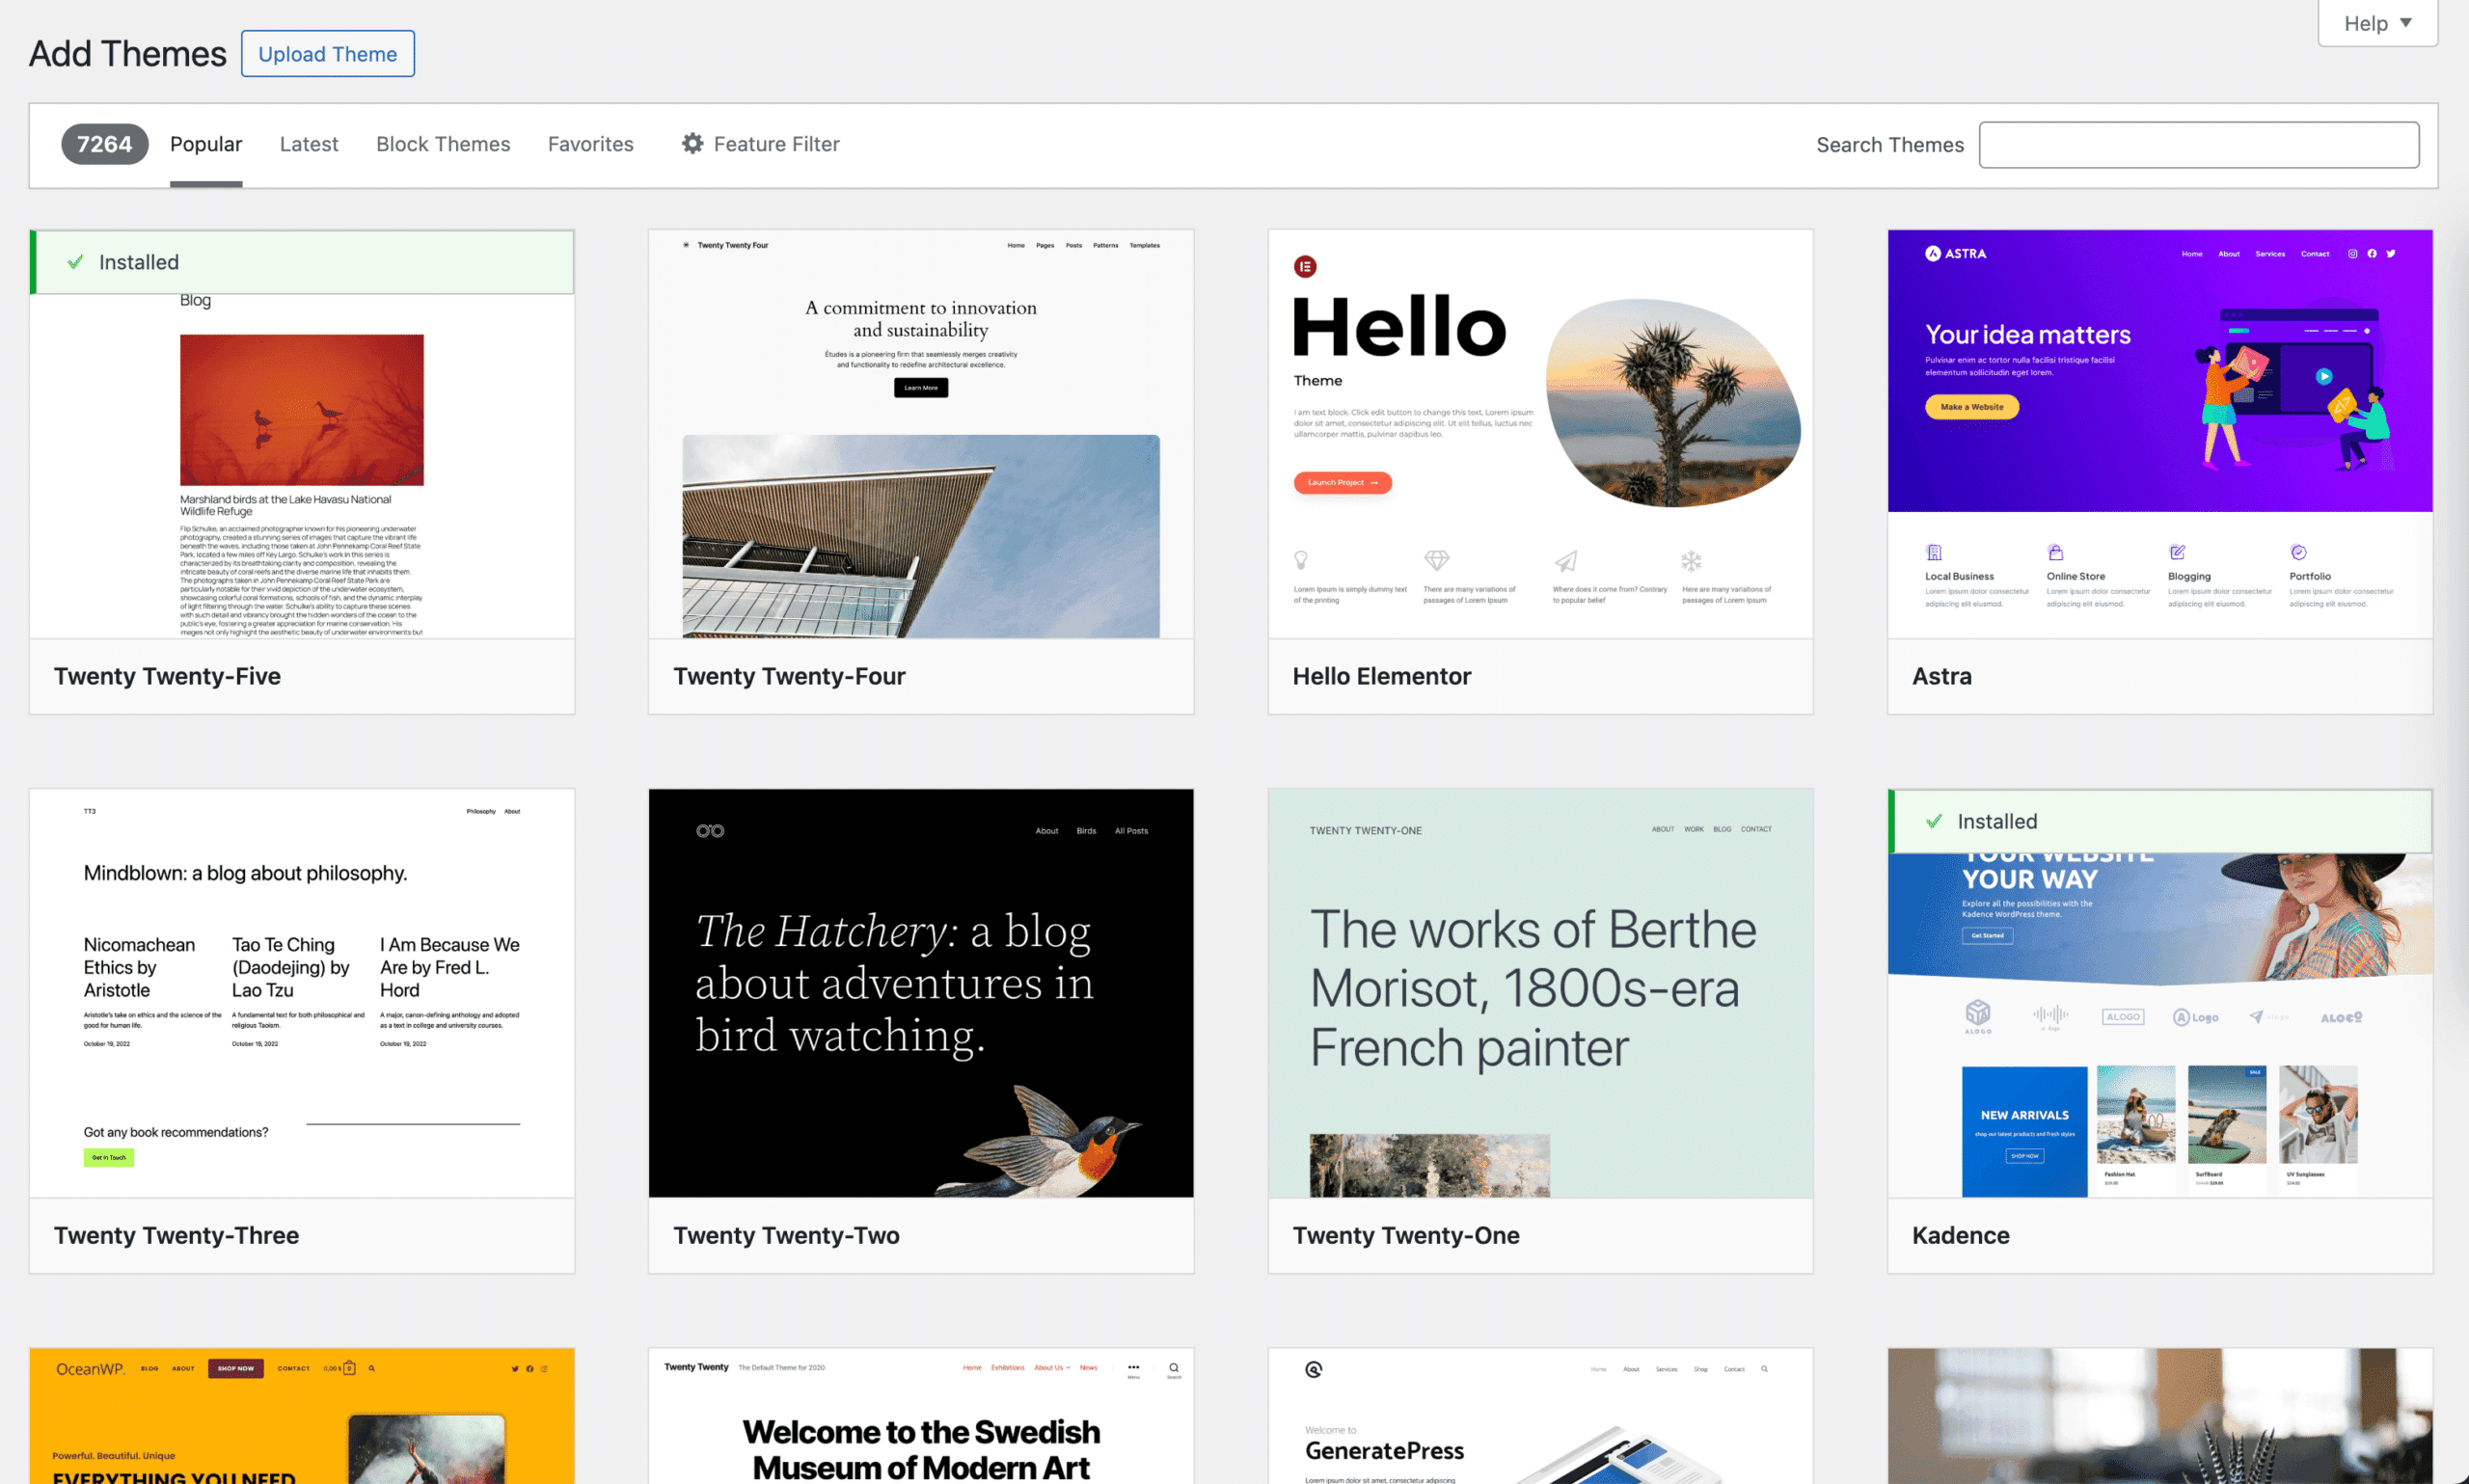2469x1484 pixels.
Task: Open the Twenty Twenty-Five theme screenshot
Action: point(302,434)
